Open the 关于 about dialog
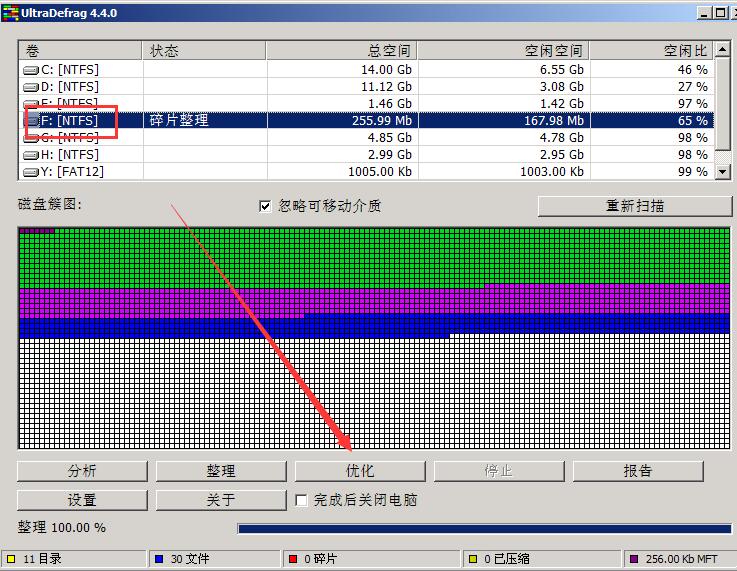The height and width of the screenshot is (571, 737). click(x=221, y=500)
